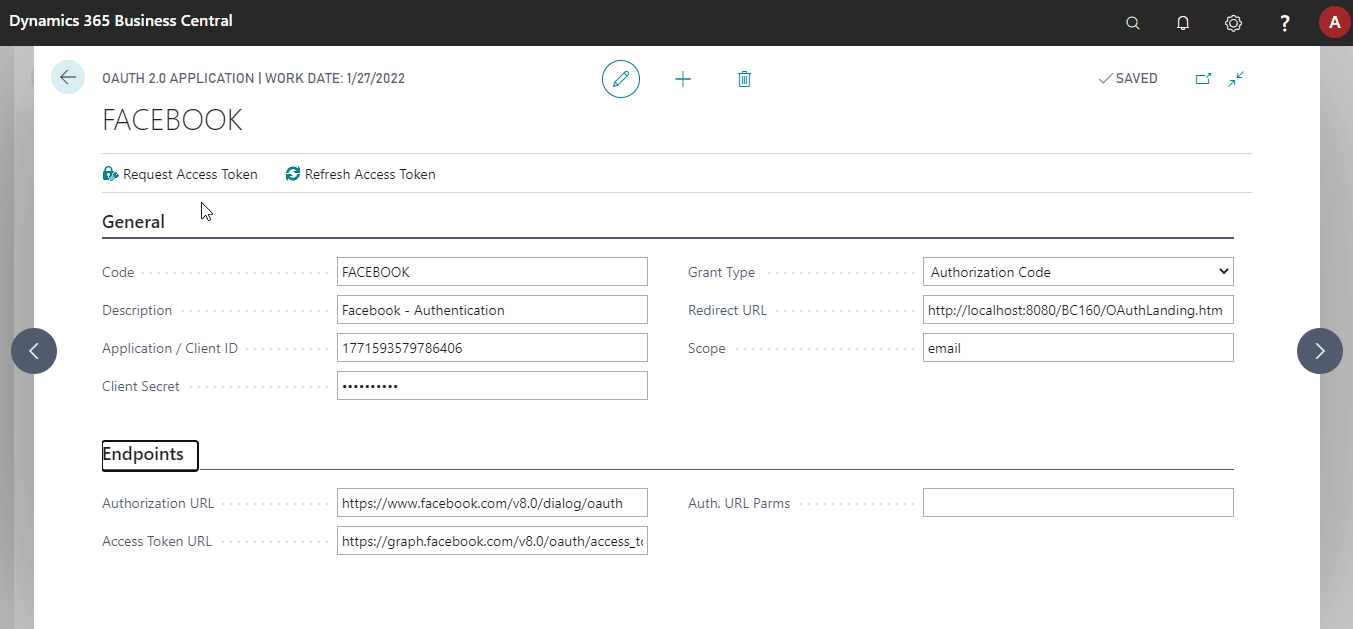Viewport: 1353px width, 629px height.
Task: Click the Scope field containing email
Action: [1078, 348]
